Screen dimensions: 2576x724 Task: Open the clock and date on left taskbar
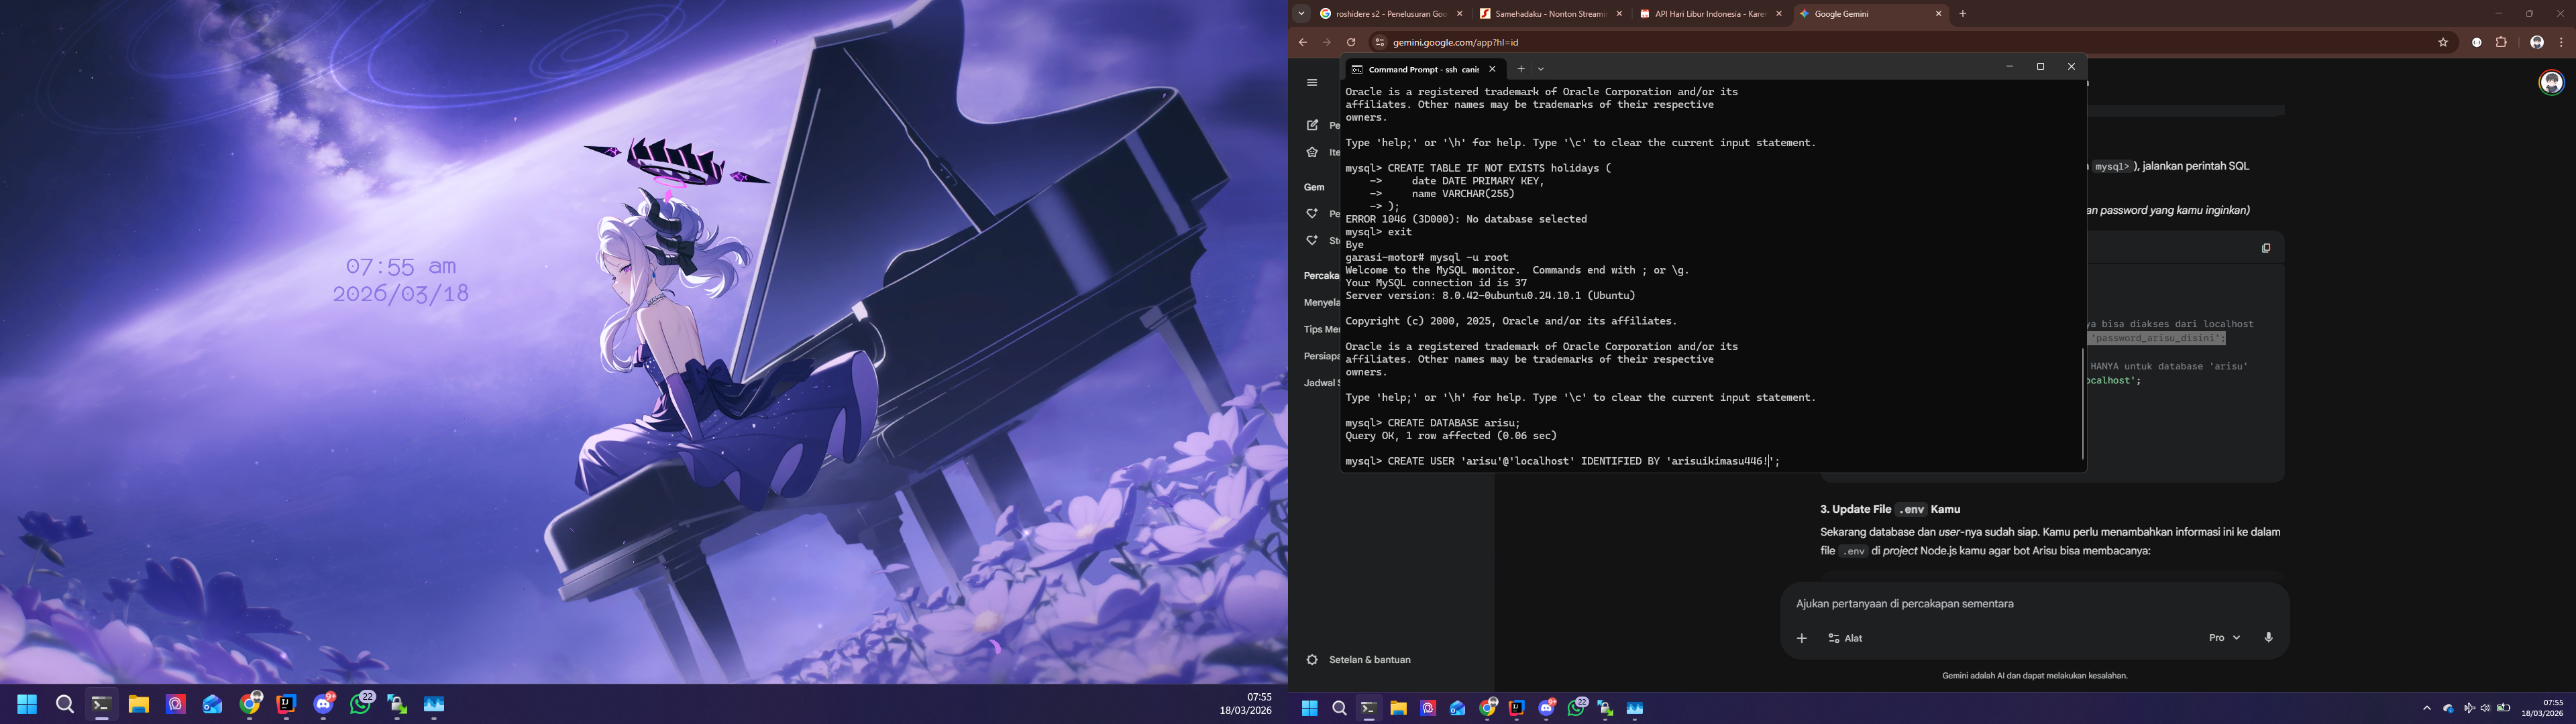pyautogui.click(x=1245, y=704)
